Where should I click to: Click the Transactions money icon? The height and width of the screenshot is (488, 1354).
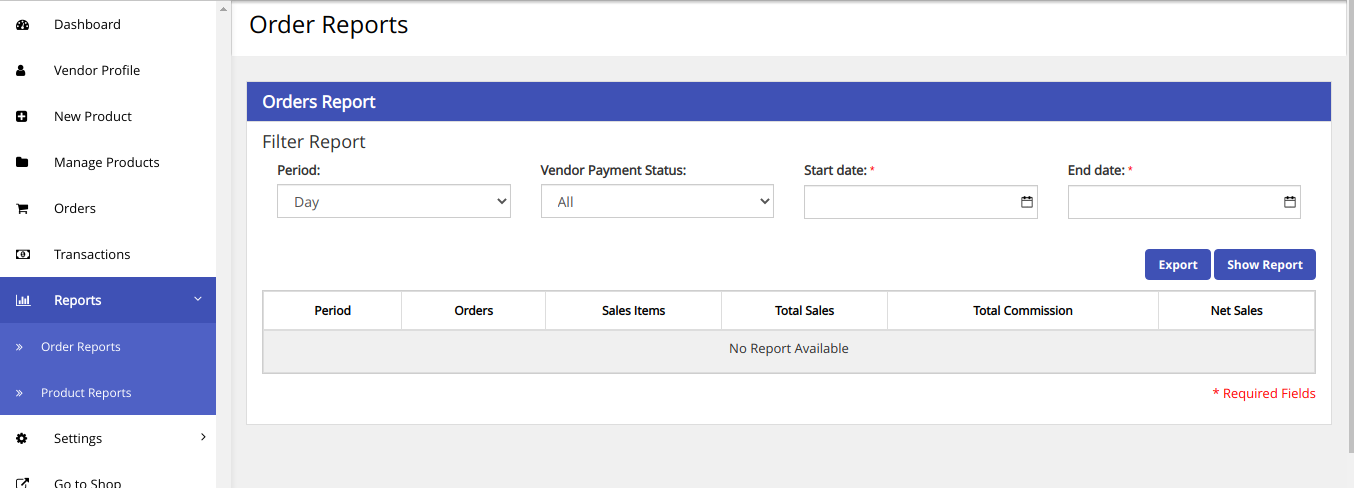pos(22,255)
